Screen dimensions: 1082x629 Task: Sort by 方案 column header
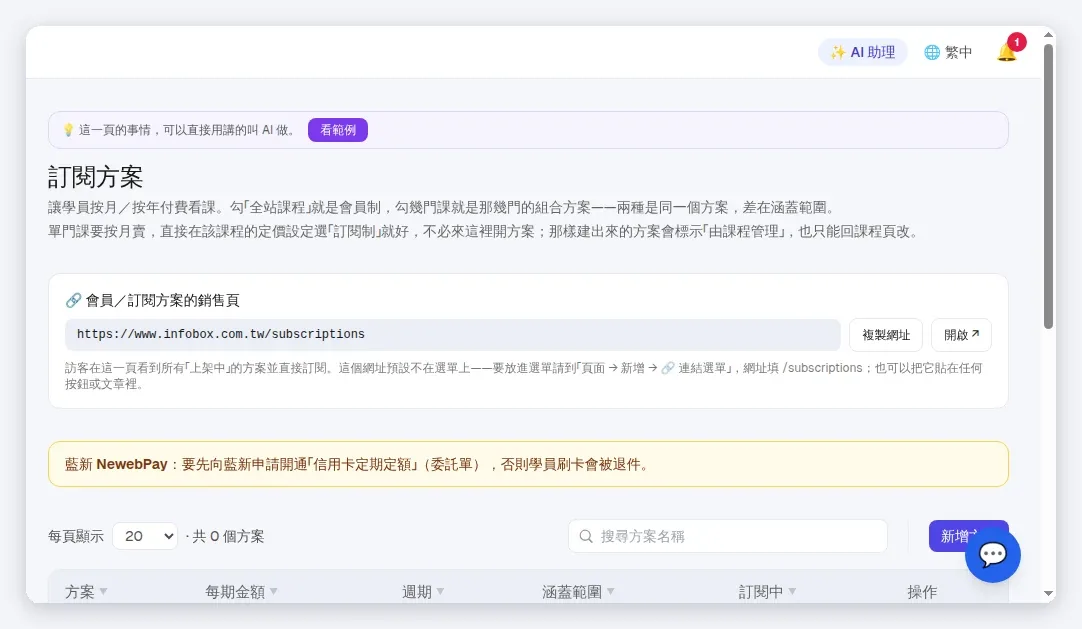(x=86, y=592)
